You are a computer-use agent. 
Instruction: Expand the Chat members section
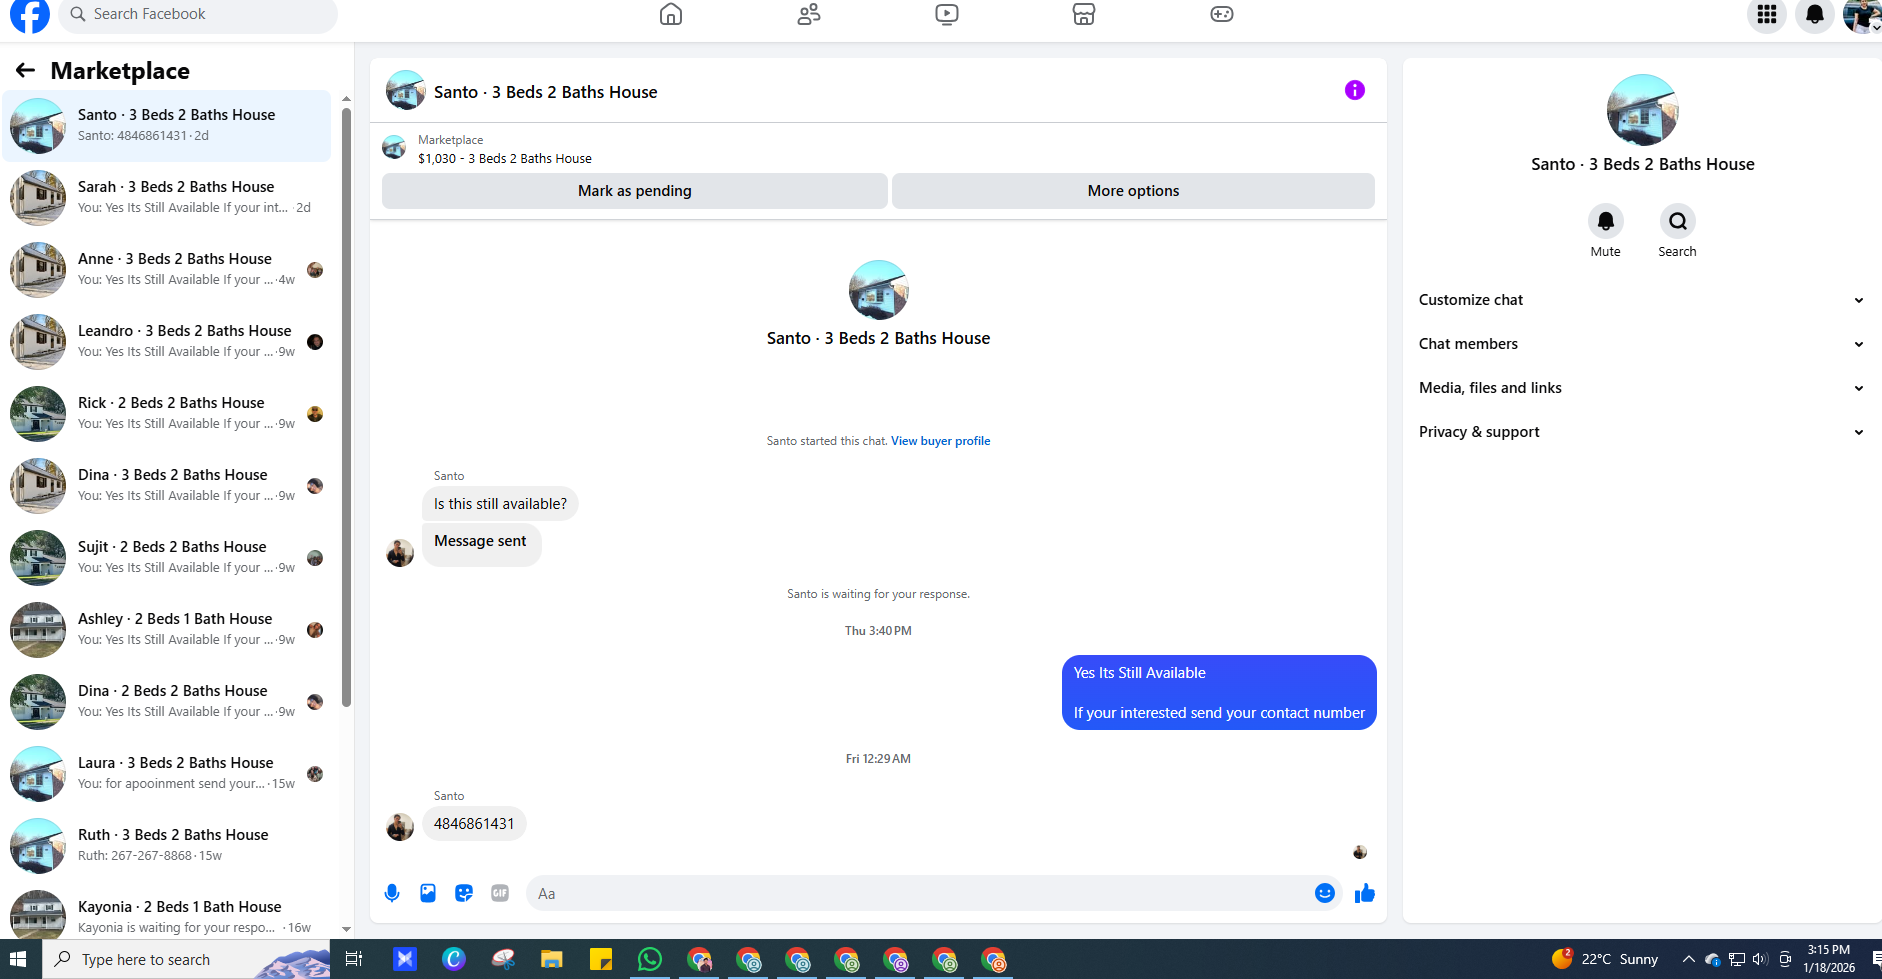(x=1642, y=344)
